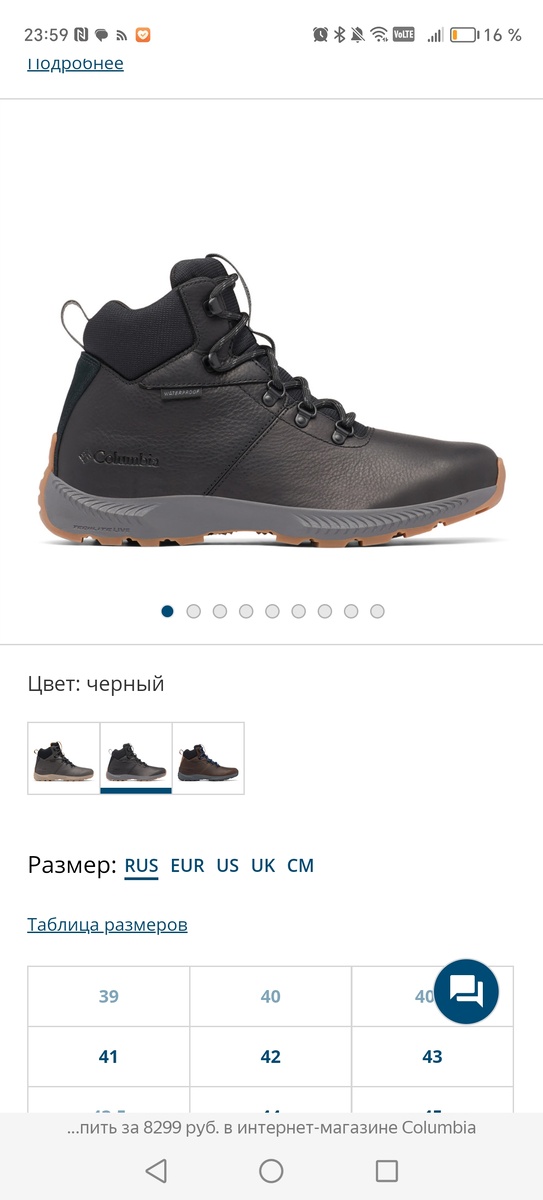Tap the NFC icon in status bar

click(x=82, y=35)
